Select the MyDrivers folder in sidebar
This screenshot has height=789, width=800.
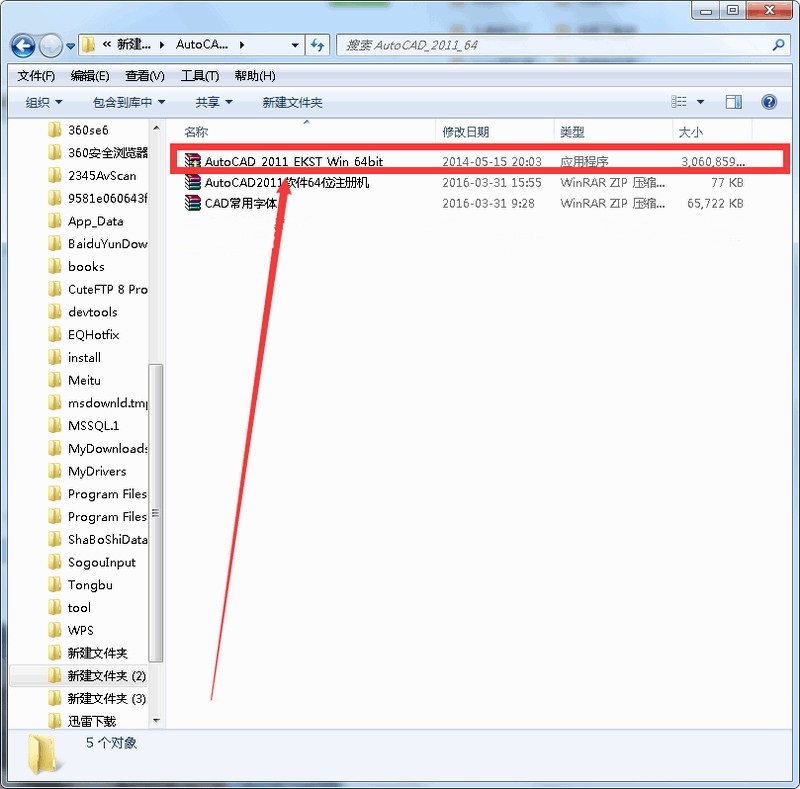click(x=97, y=471)
